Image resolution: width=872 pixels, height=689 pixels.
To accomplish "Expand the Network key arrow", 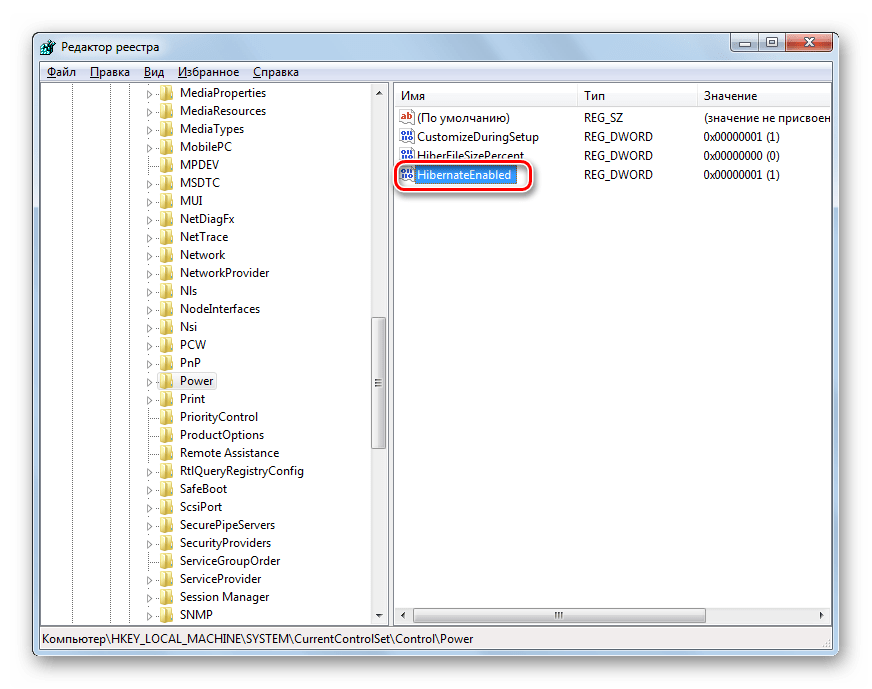I will (x=149, y=256).
